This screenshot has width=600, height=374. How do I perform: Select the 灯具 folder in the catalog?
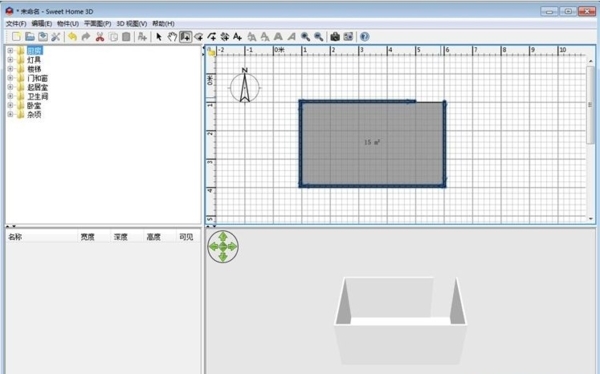coord(29,60)
